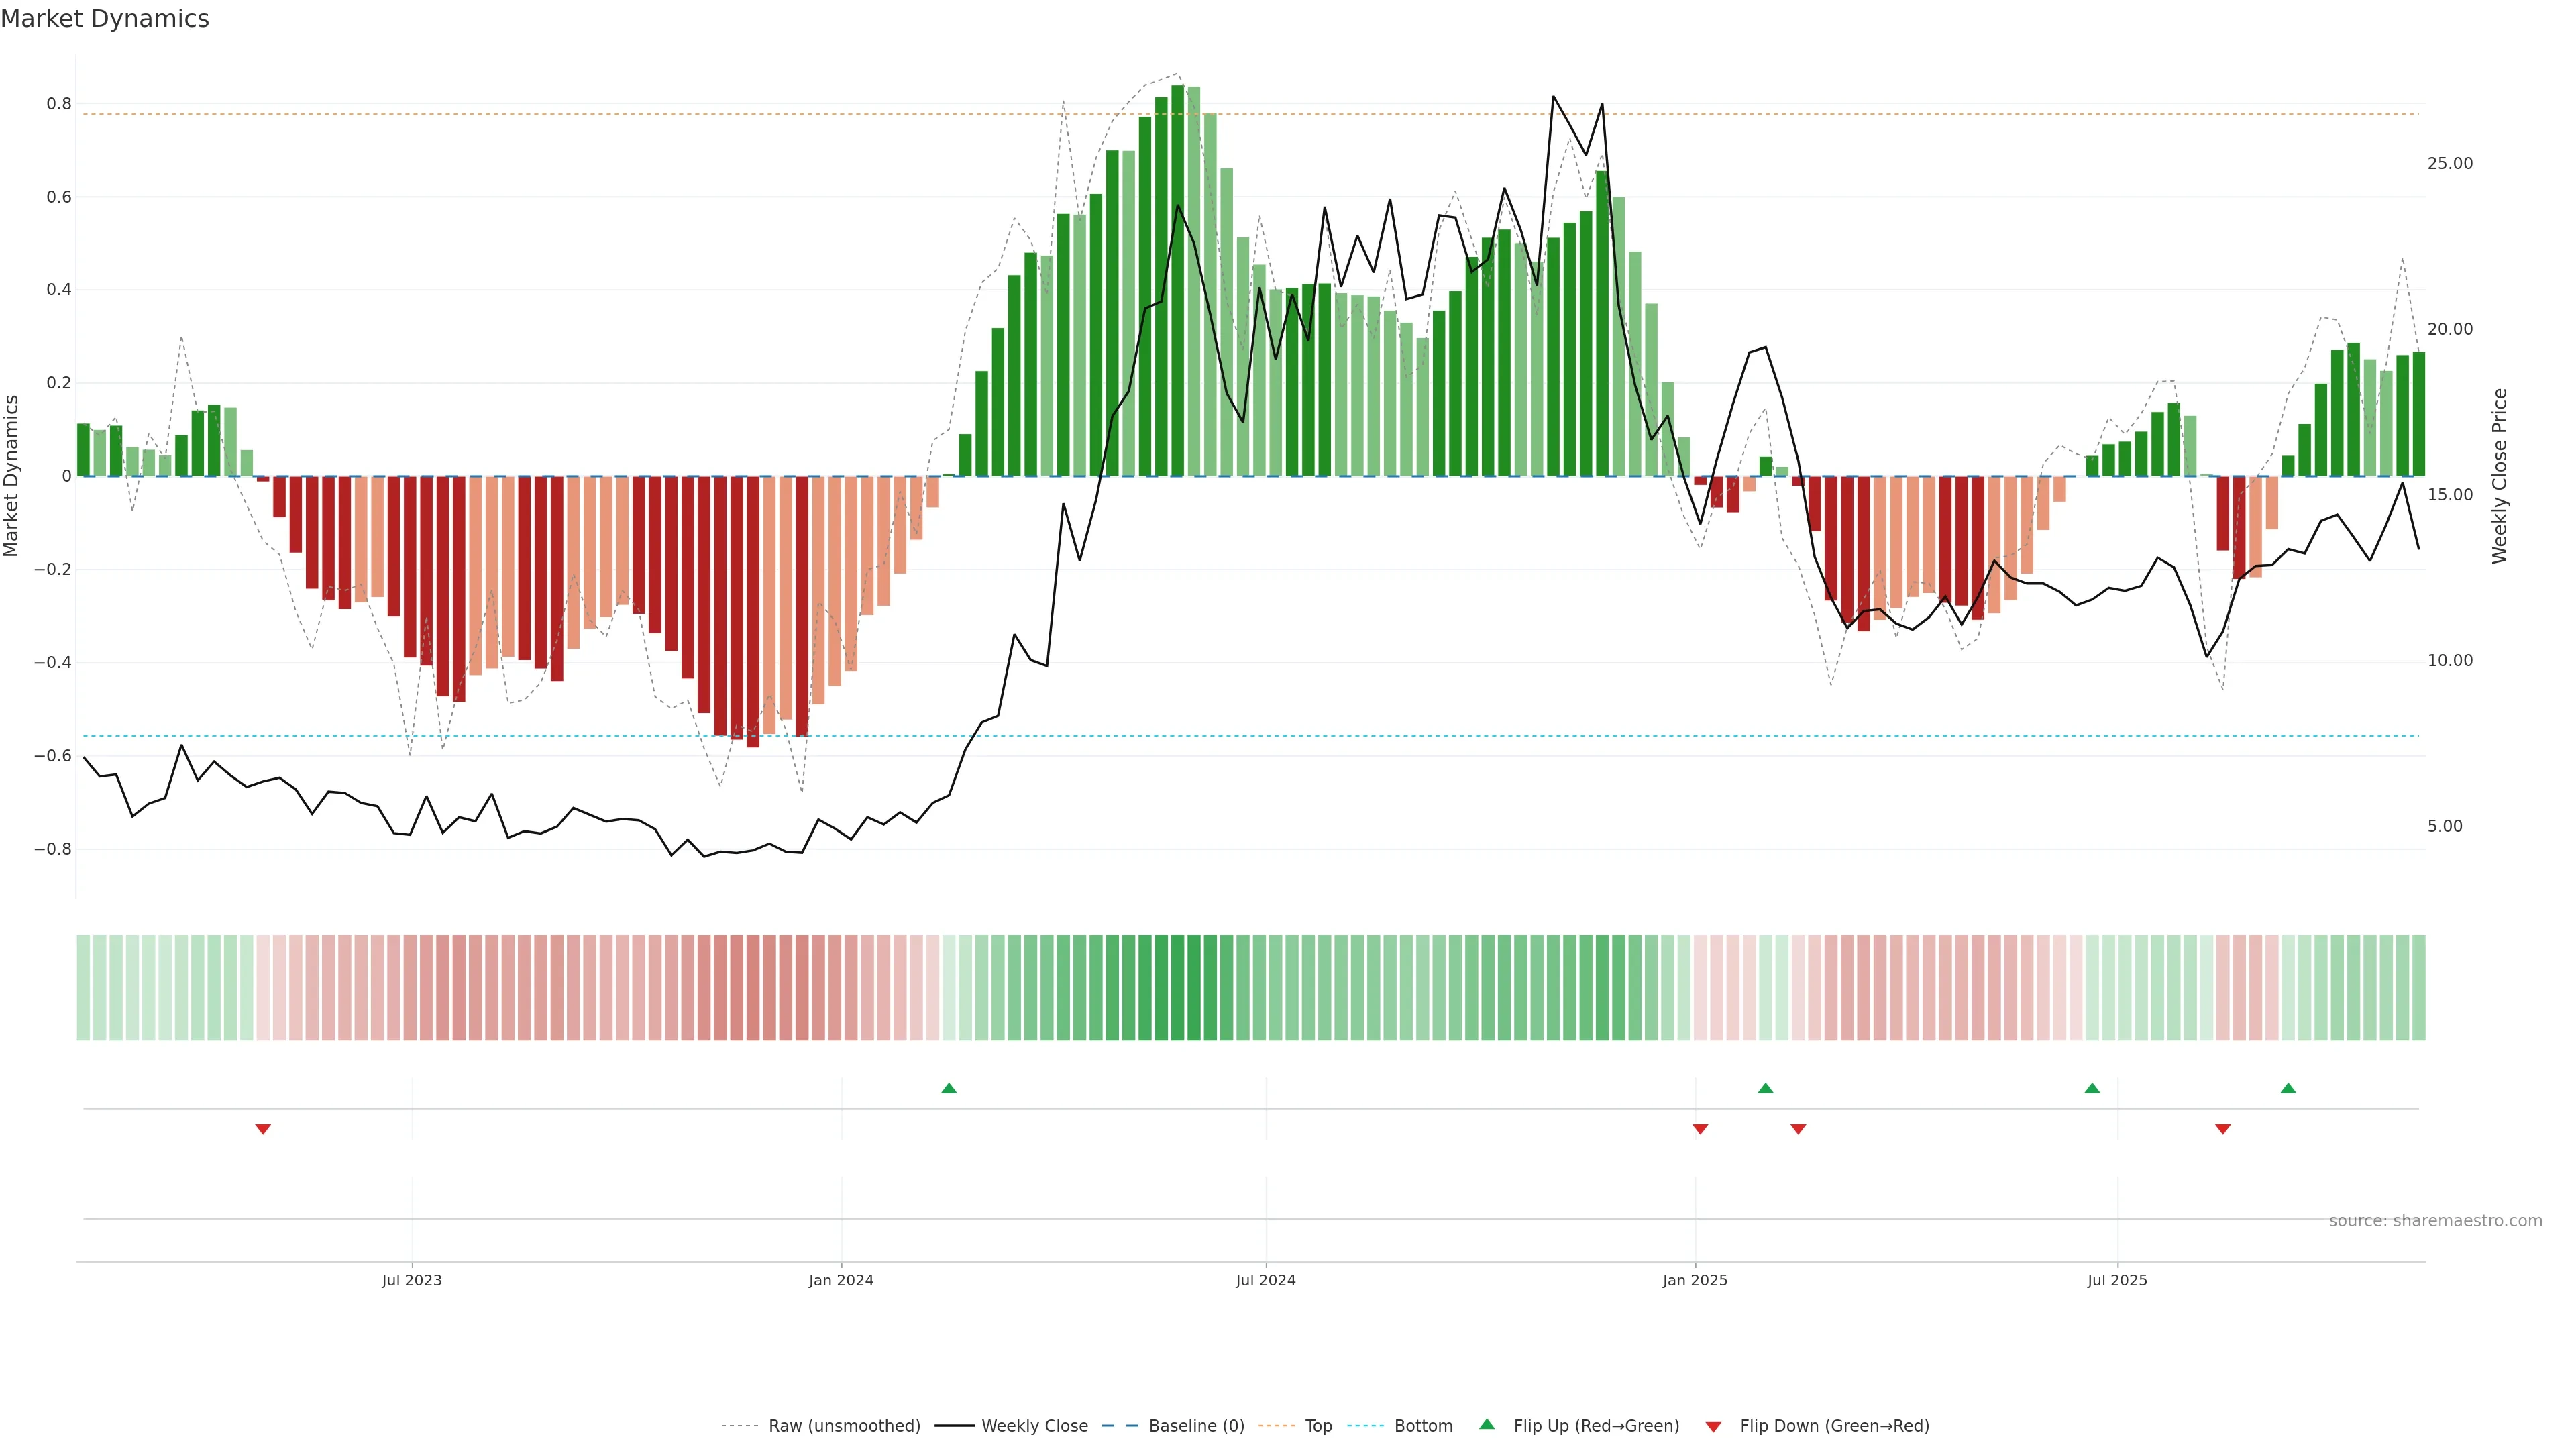Click the green flip-up triangle just before Jul 2025

coord(2092,1088)
